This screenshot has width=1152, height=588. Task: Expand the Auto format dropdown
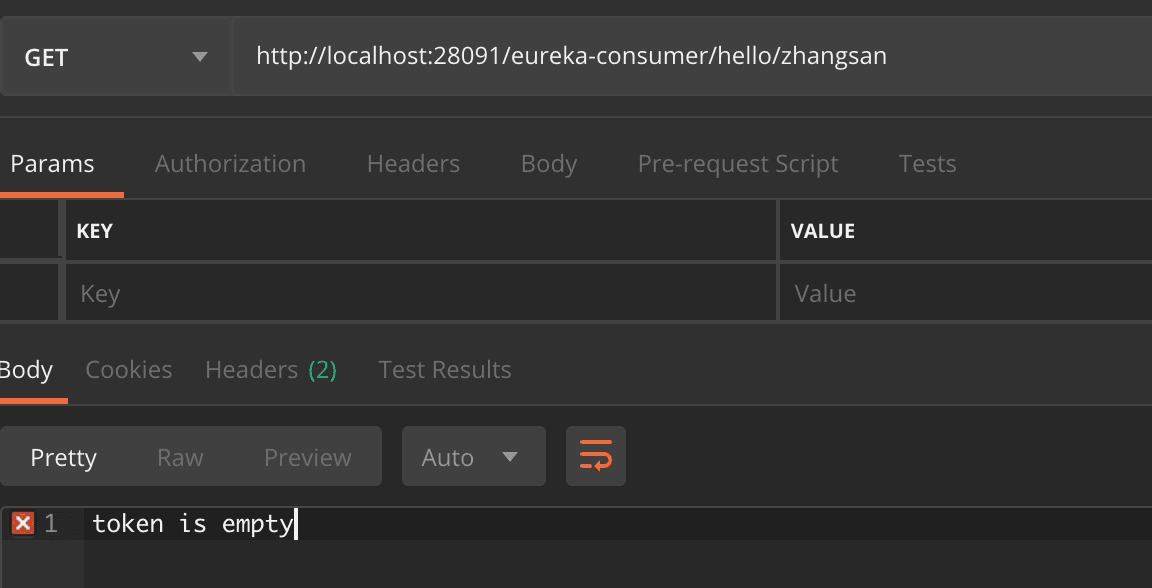pyautogui.click(x=473, y=457)
